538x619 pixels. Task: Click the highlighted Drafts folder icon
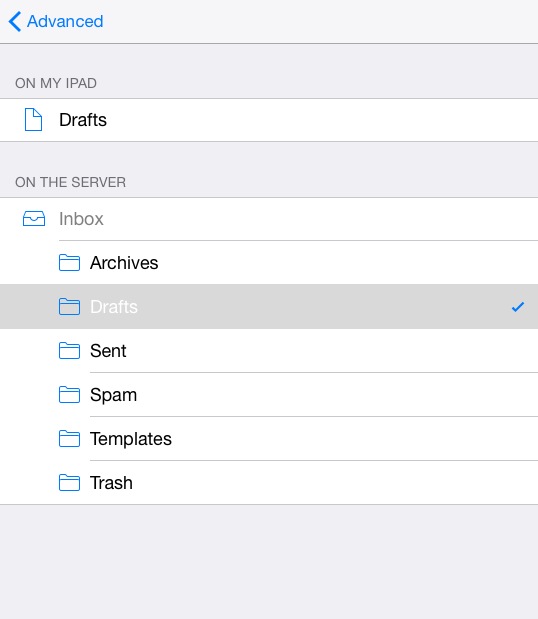click(69, 307)
